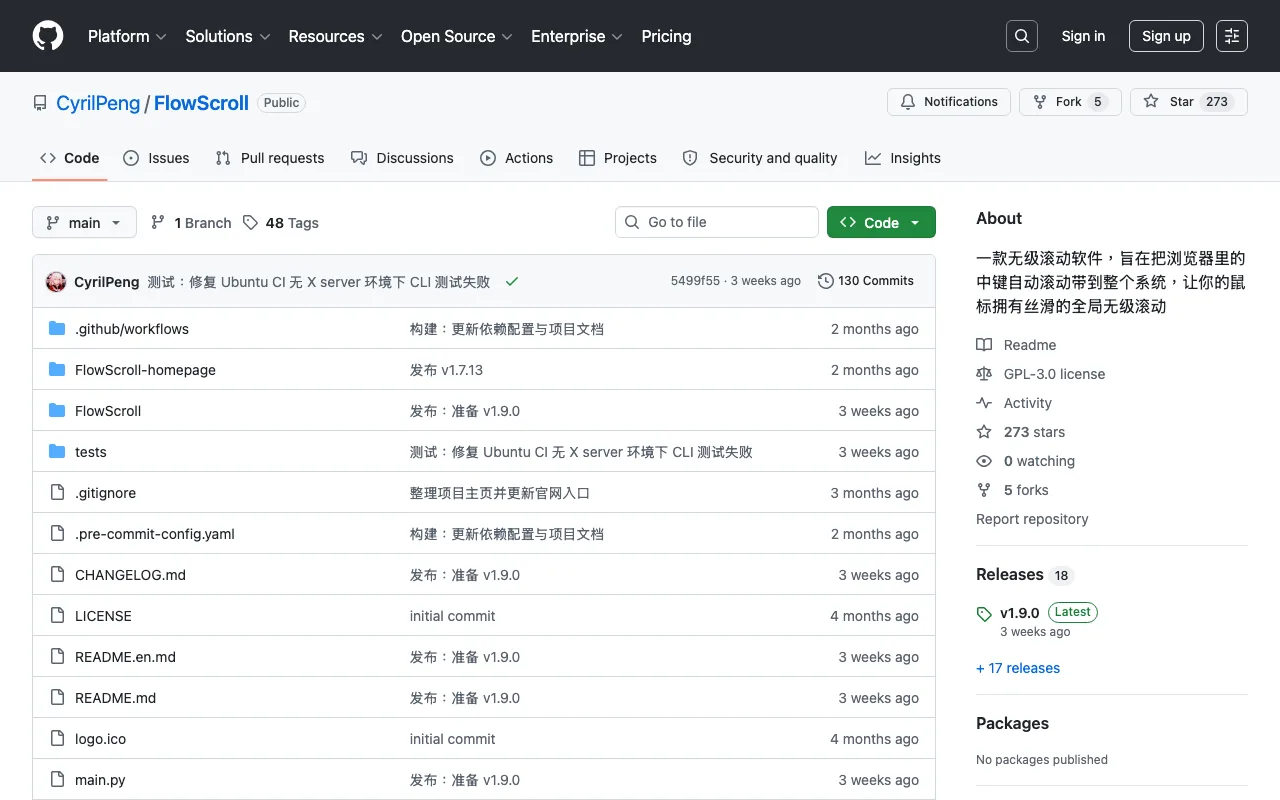1280x800 pixels.
Task: Click the green check status icon
Action: (x=512, y=282)
